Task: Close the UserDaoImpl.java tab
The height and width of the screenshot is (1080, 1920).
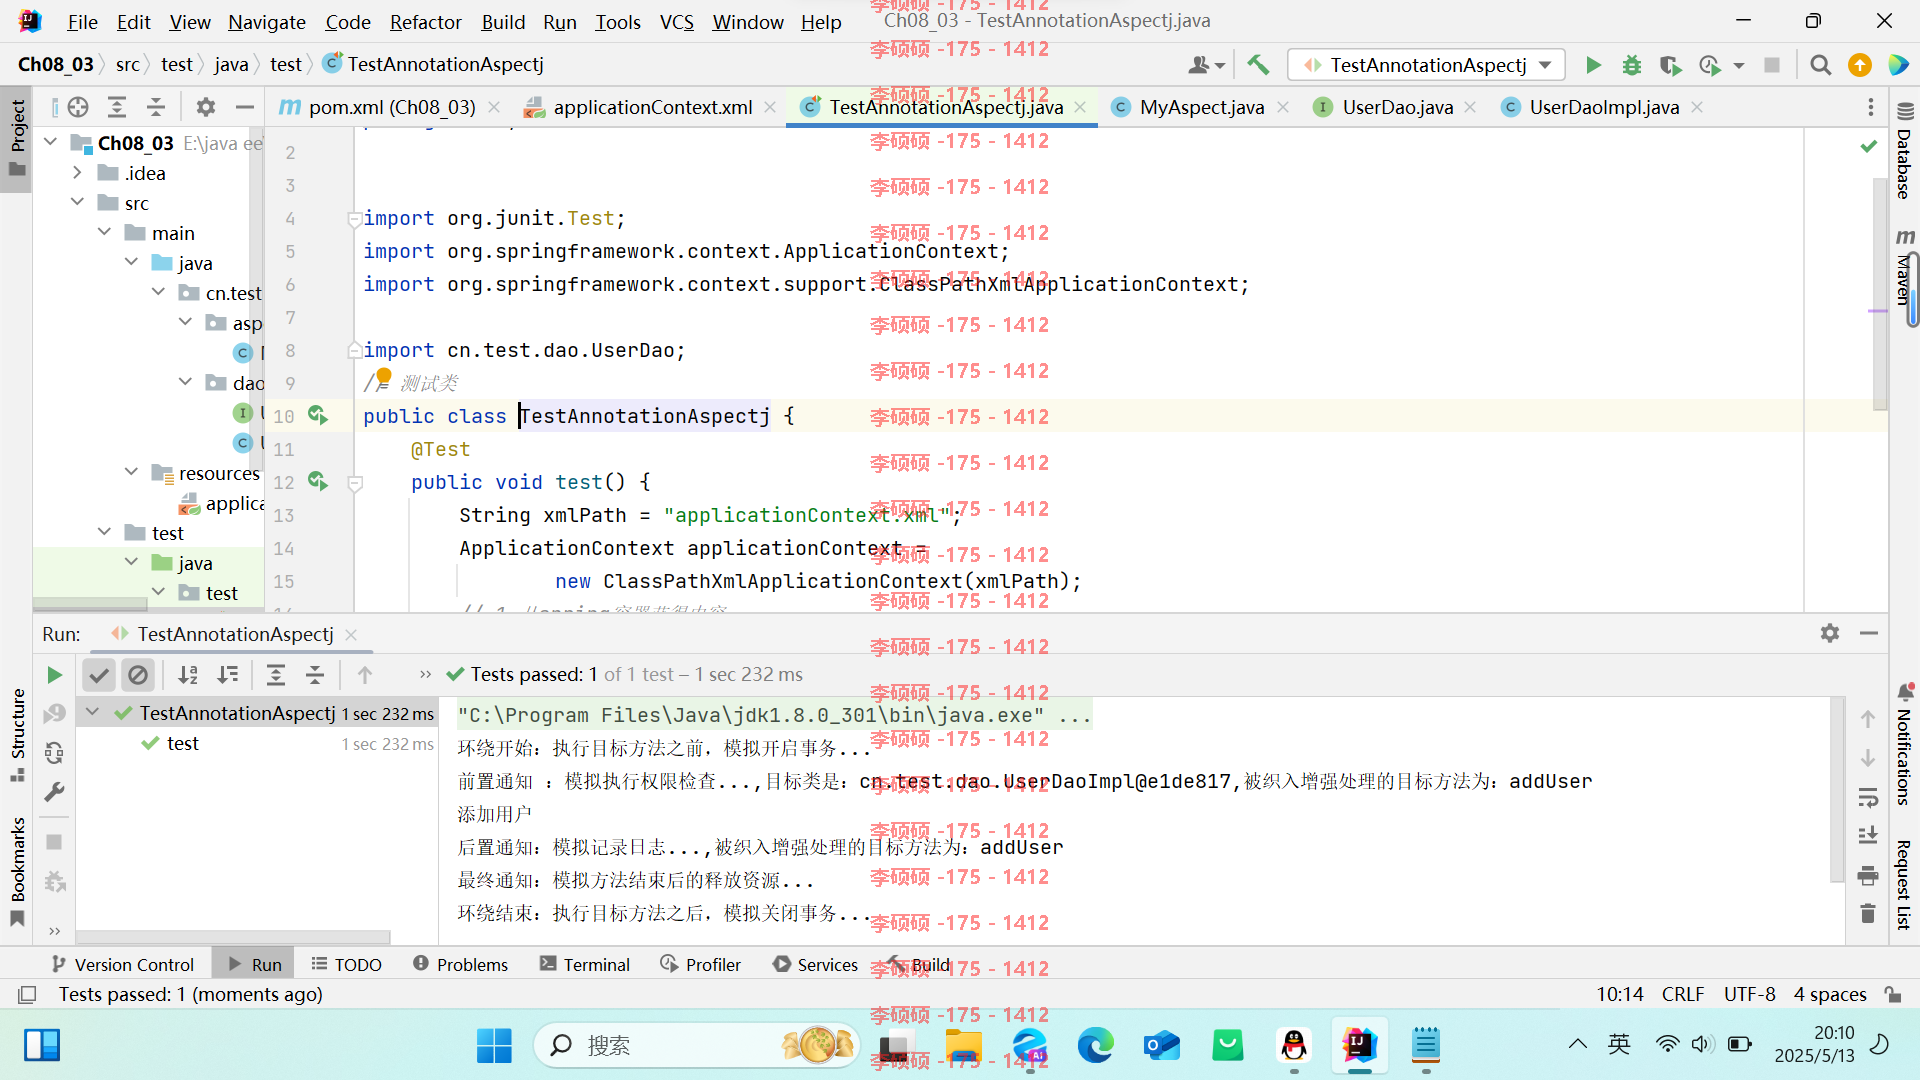Action: point(1697,107)
